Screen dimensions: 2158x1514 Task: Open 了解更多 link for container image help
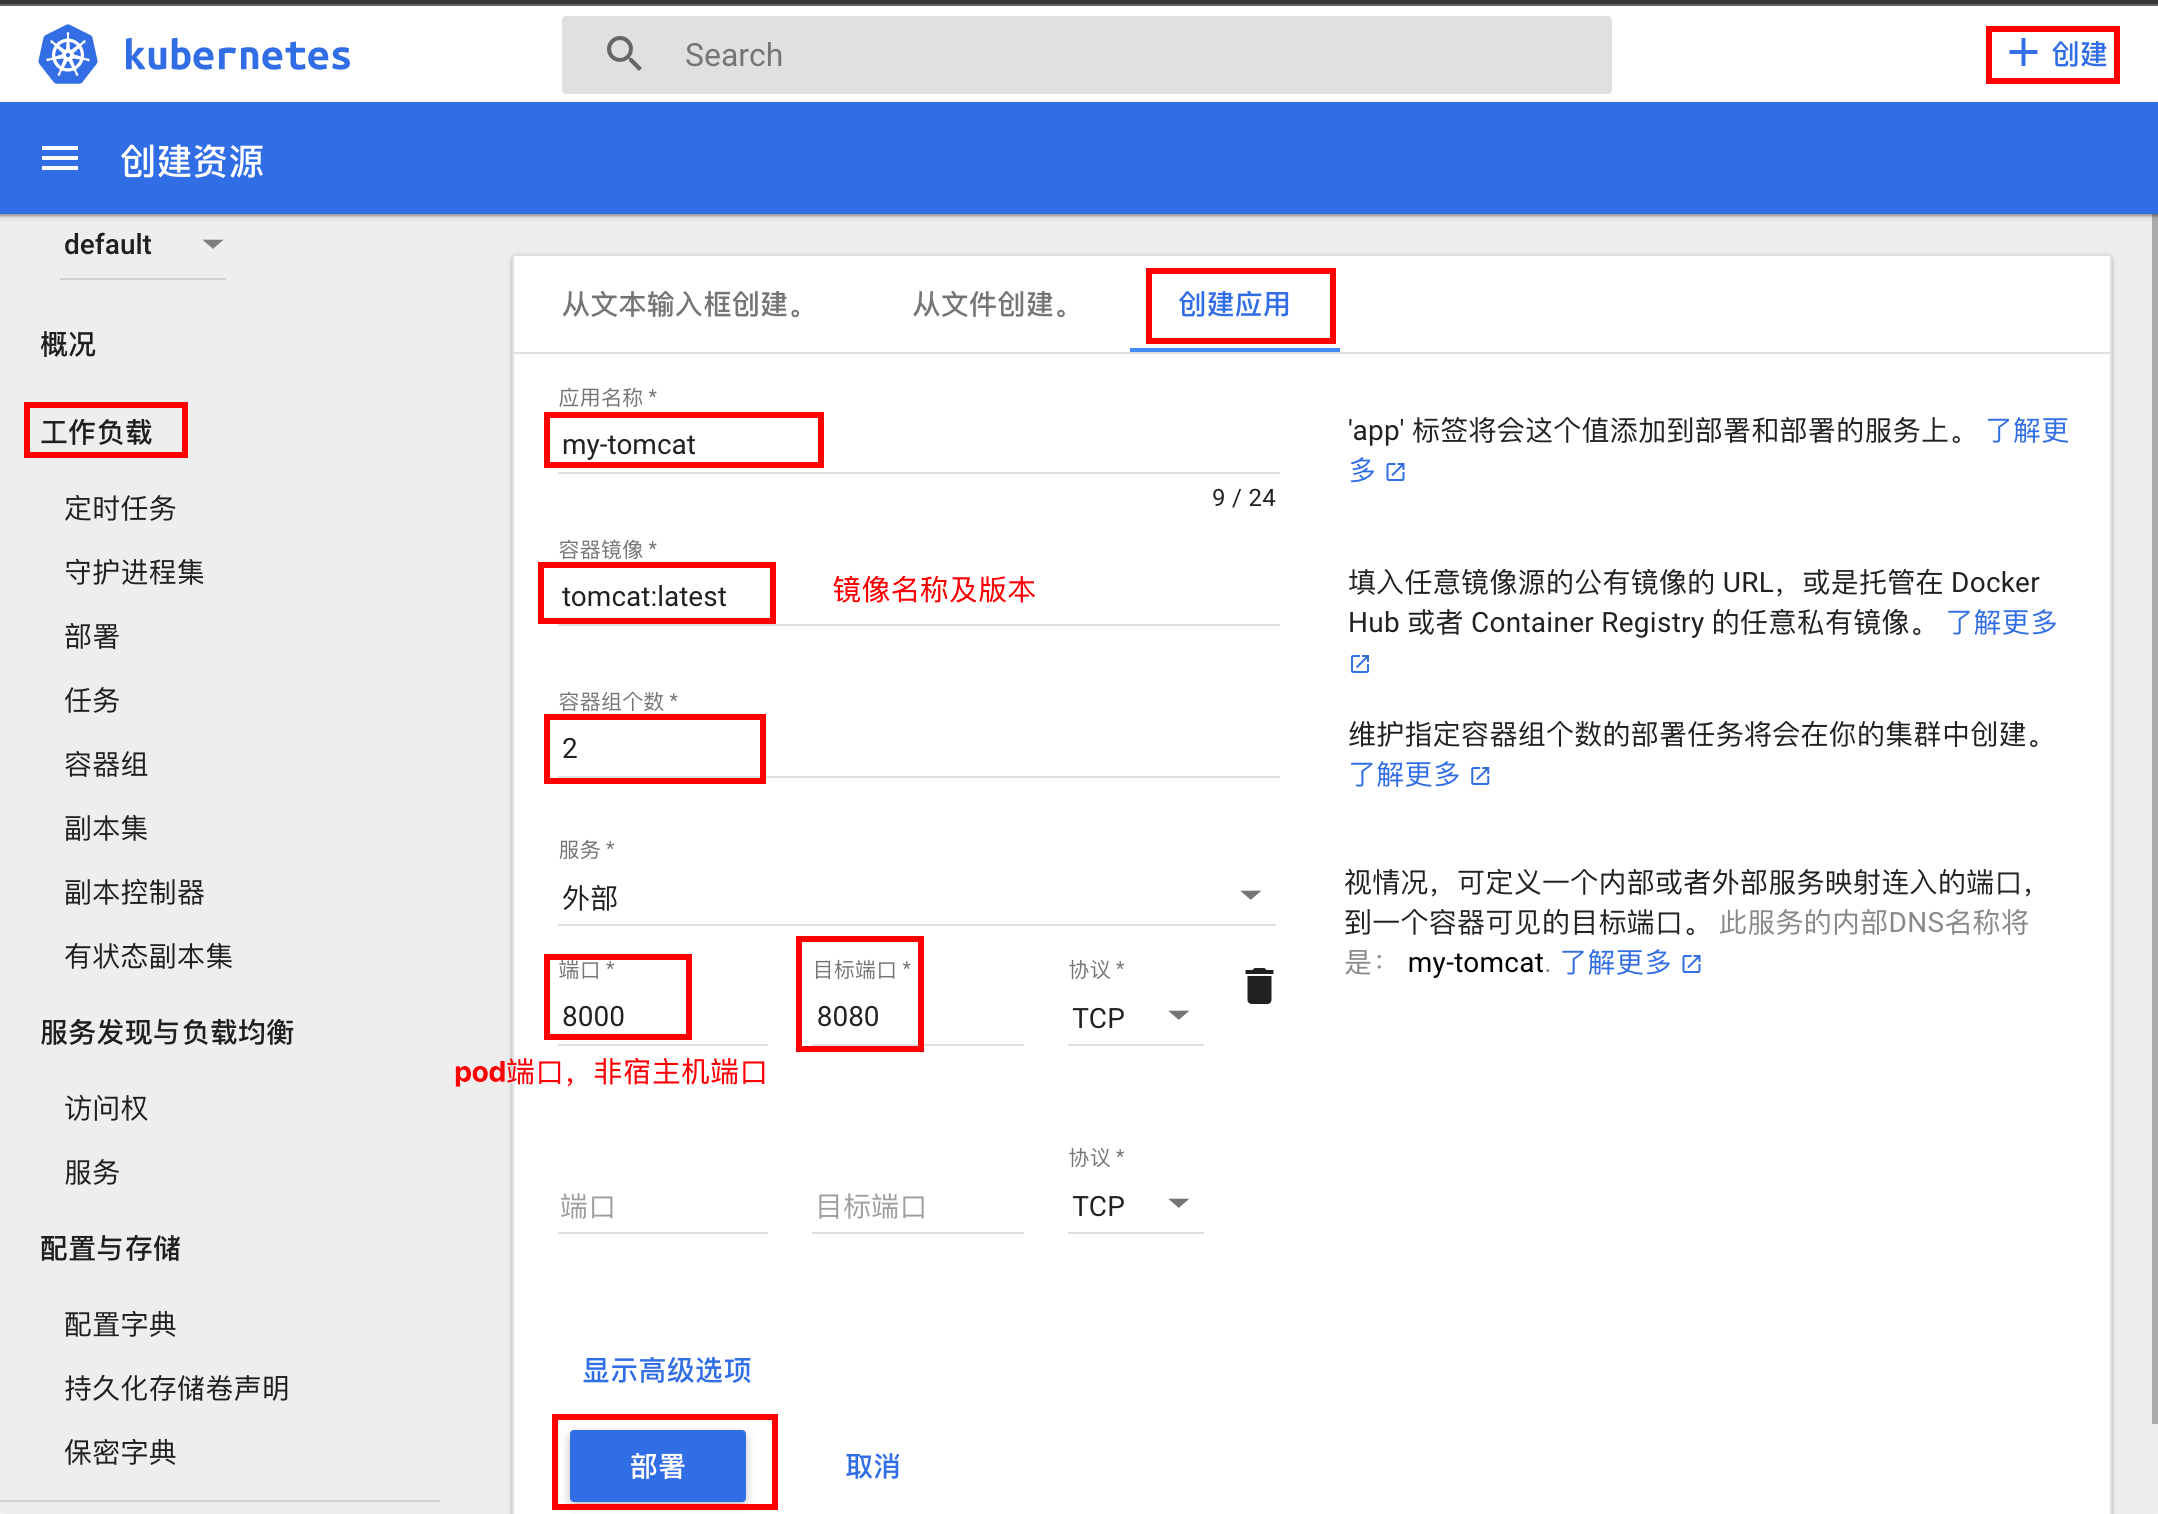(x=2002, y=623)
